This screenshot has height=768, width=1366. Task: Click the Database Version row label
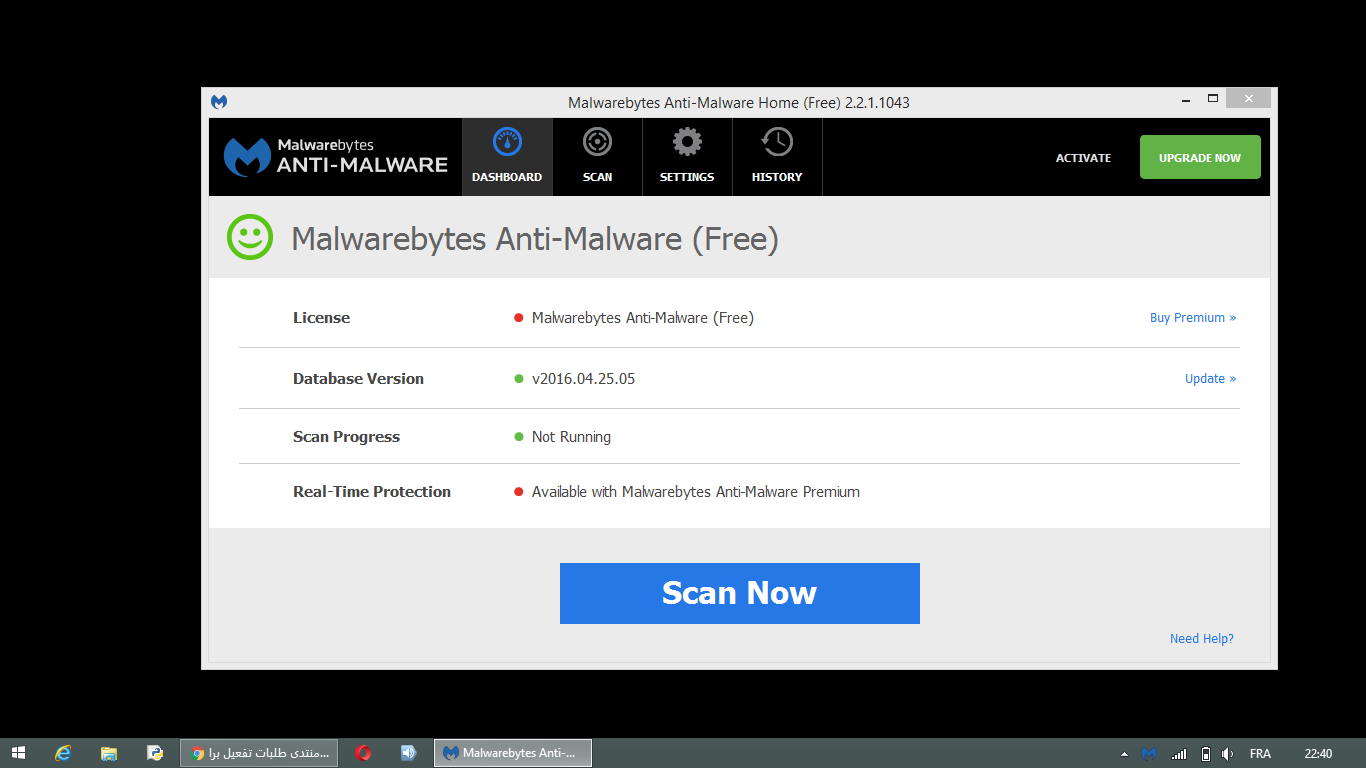click(358, 379)
